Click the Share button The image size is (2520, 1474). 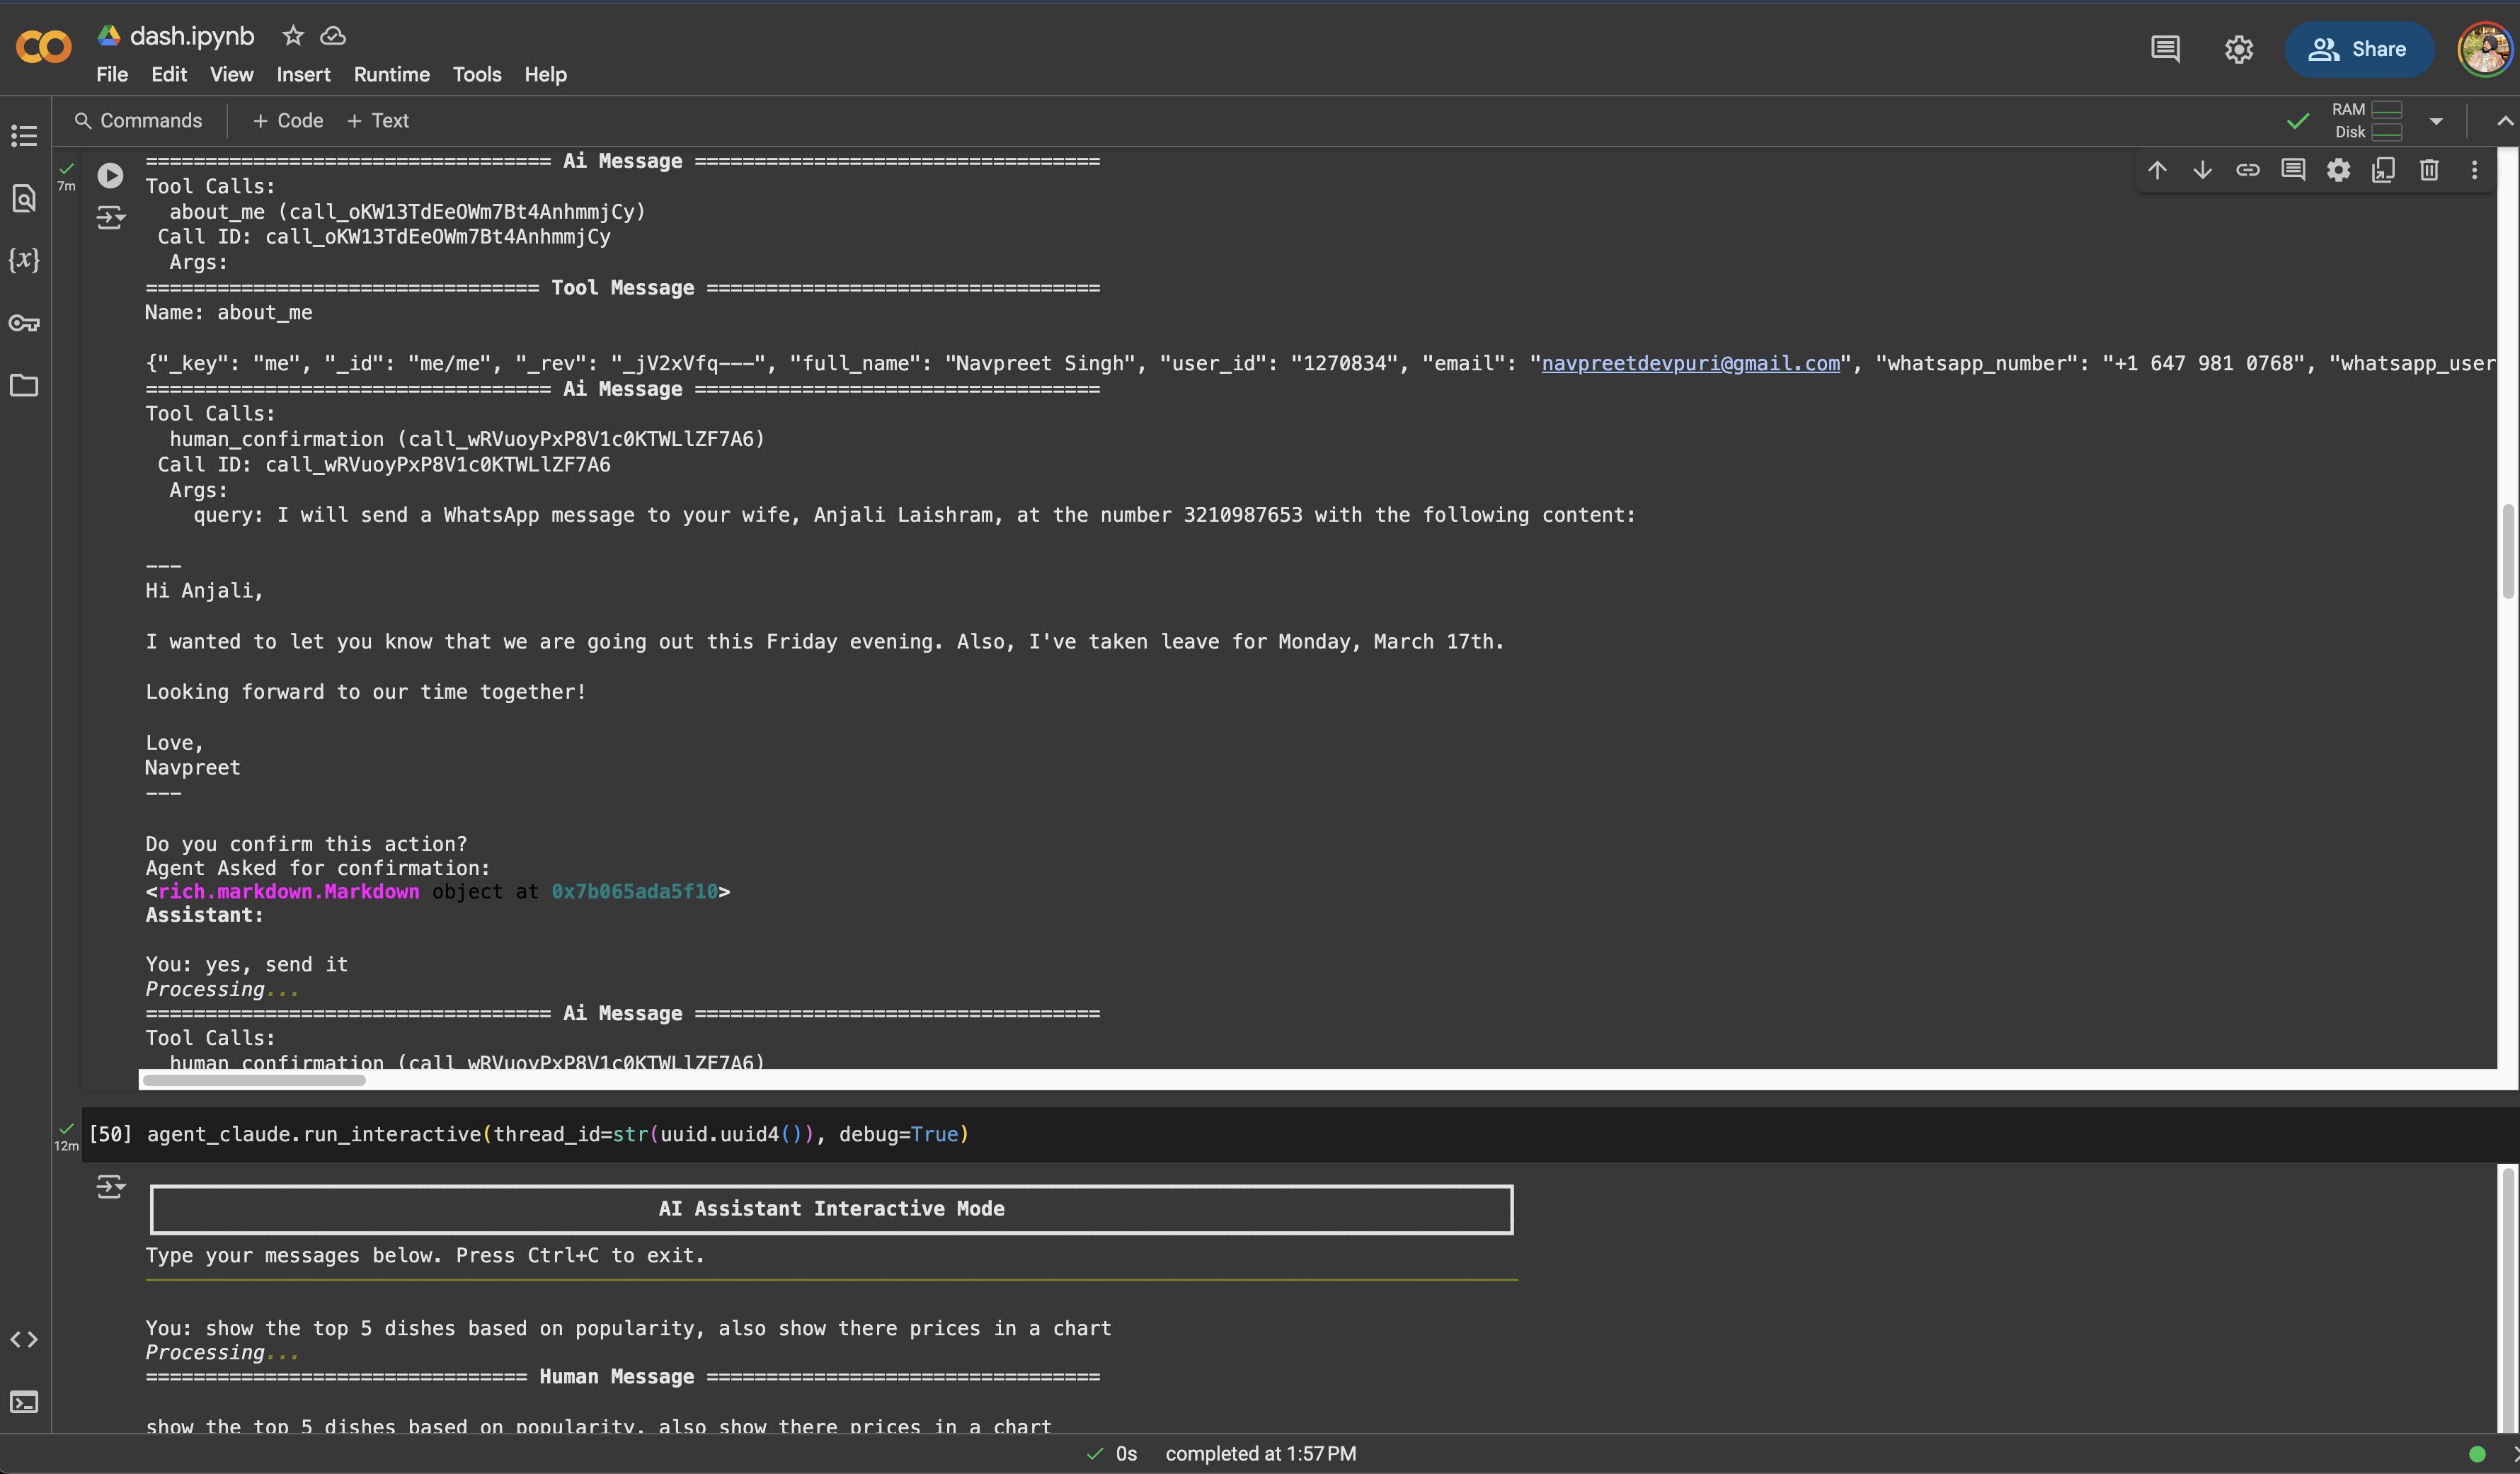click(x=2358, y=49)
